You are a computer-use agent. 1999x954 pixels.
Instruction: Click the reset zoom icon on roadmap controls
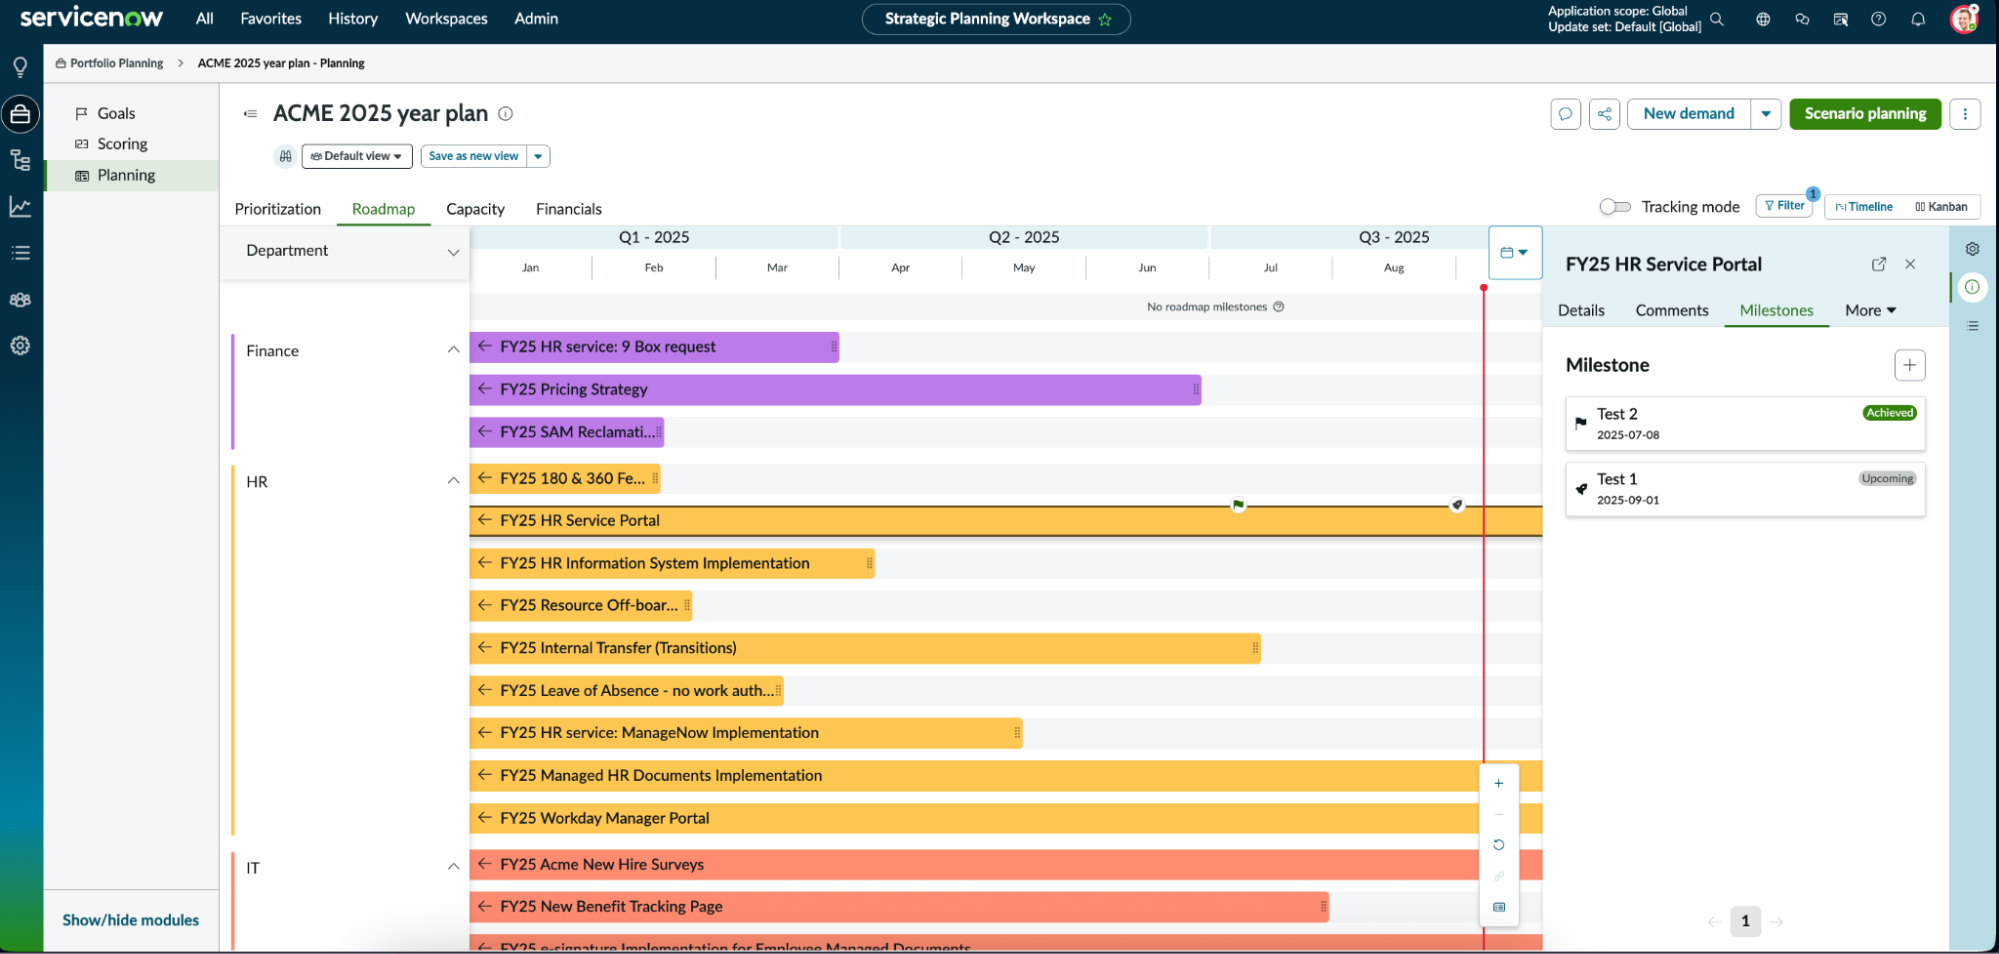[1498, 845]
